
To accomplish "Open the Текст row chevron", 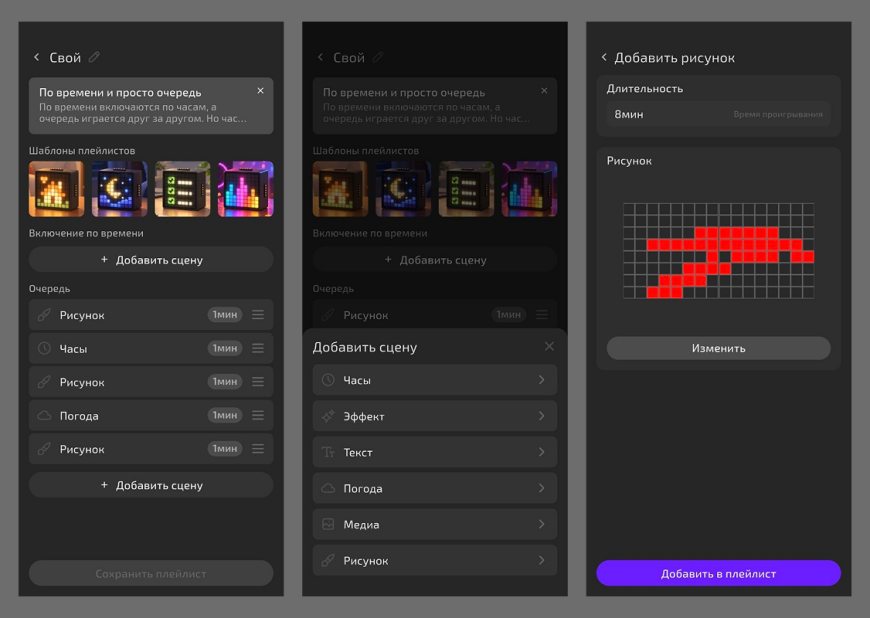I will point(542,452).
